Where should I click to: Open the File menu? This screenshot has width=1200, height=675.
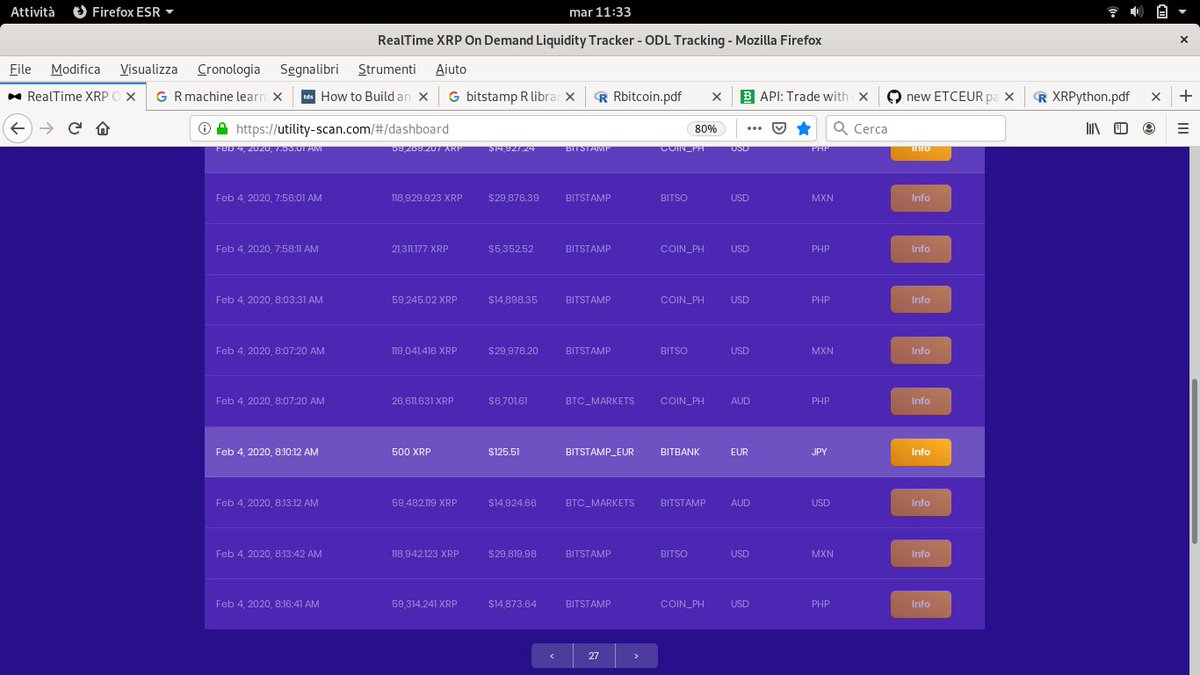pyautogui.click(x=20, y=69)
